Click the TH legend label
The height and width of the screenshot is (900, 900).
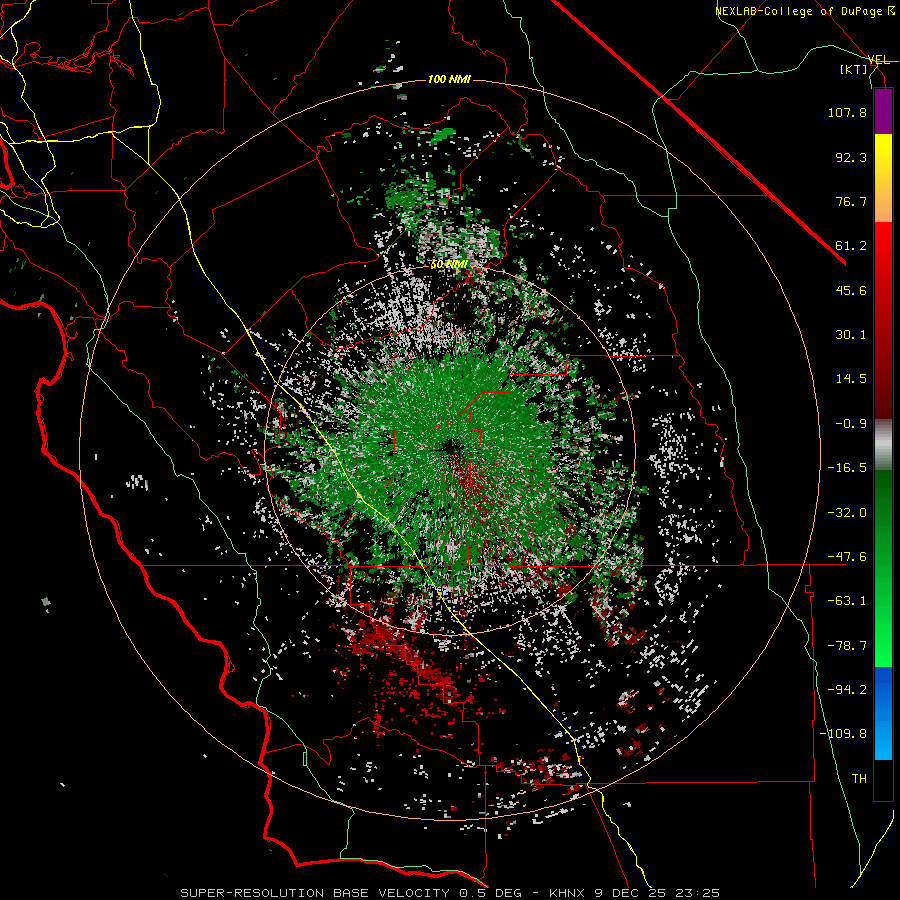[859, 779]
